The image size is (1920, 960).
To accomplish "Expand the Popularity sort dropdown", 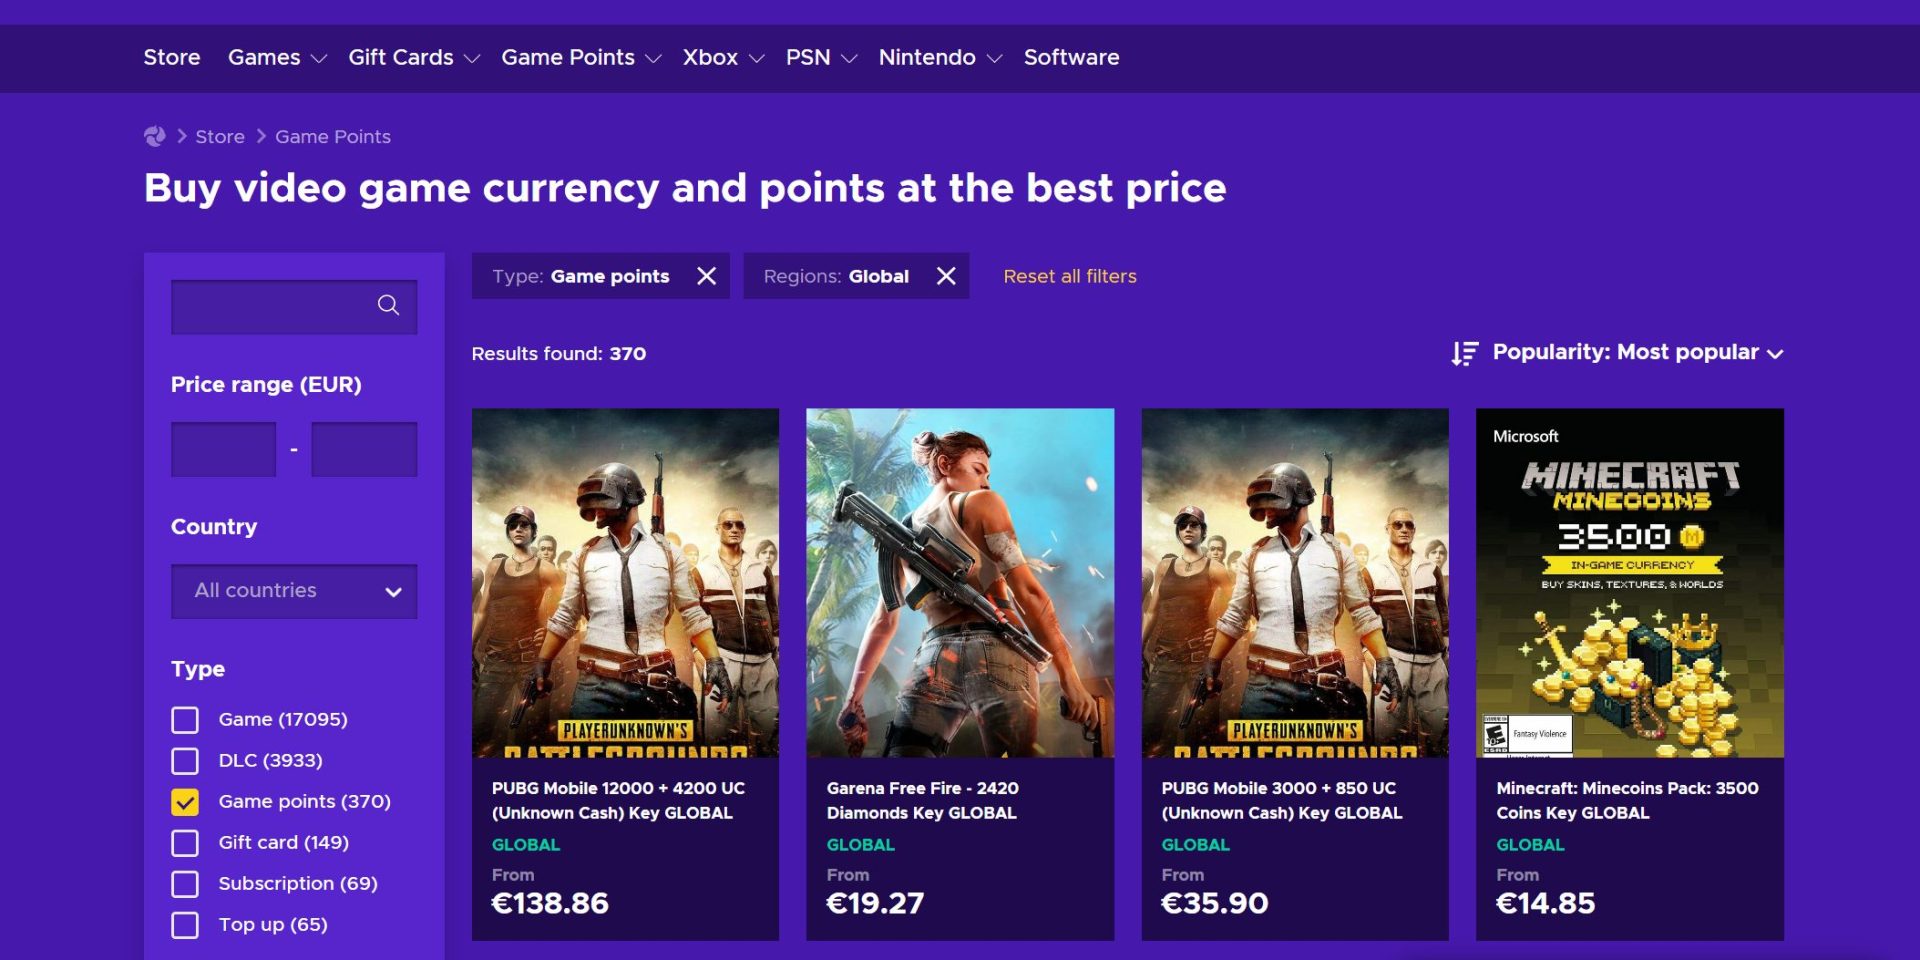I will pyautogui.click(x=1637, y=353).
